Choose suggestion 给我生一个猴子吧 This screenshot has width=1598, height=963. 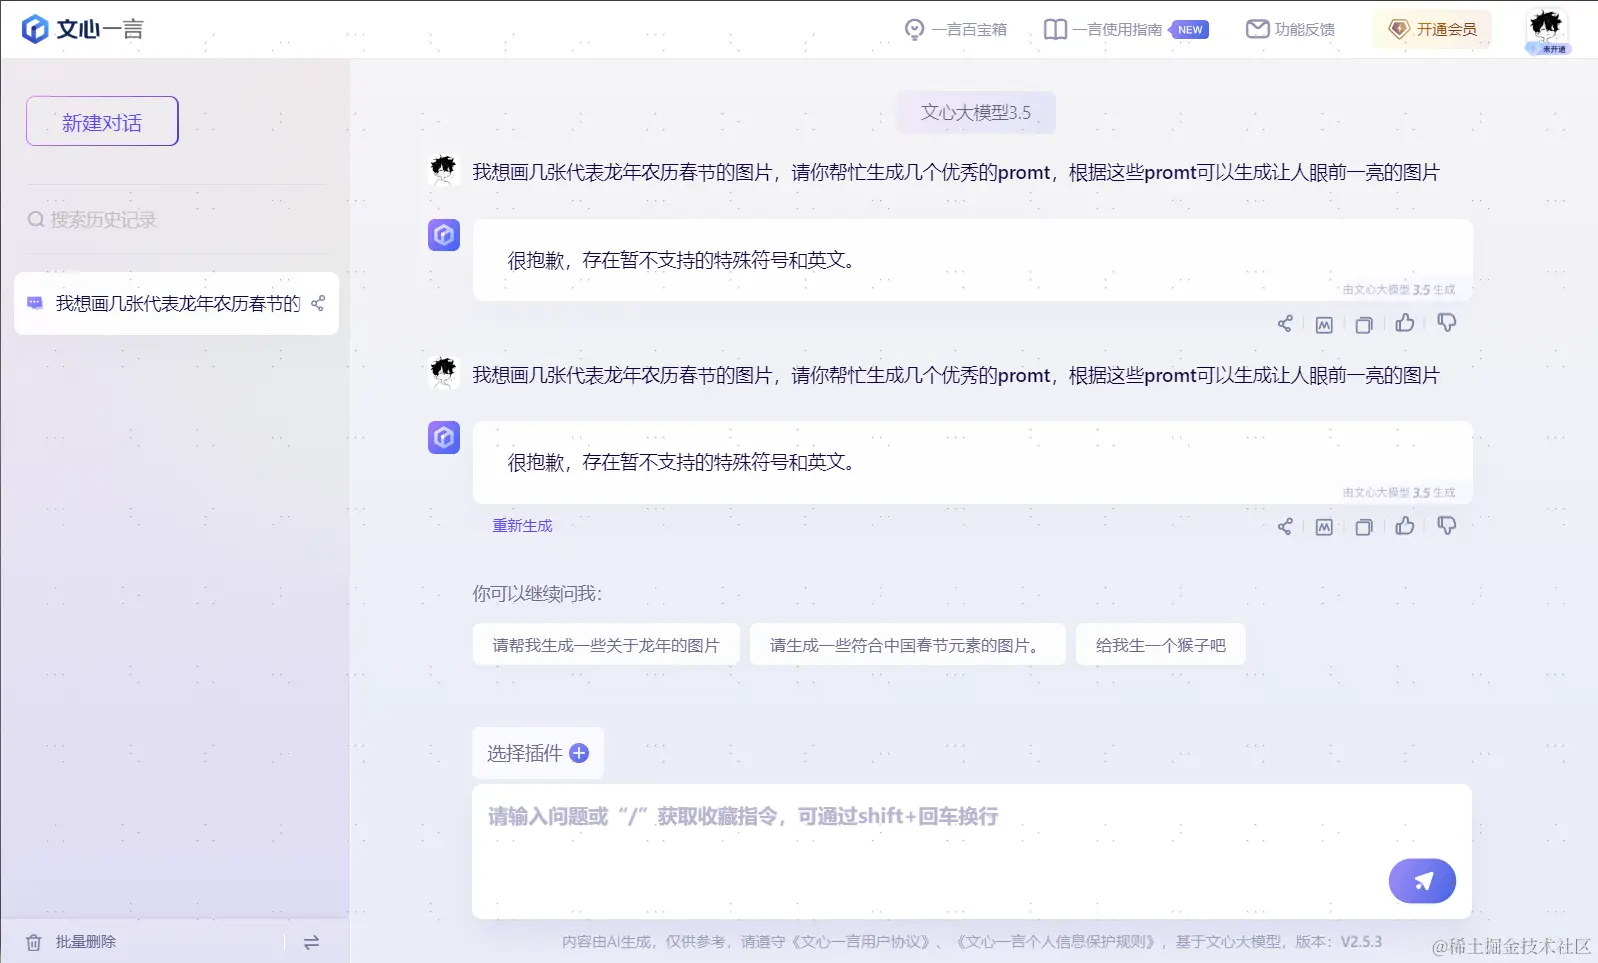(x=1160, y=645)
